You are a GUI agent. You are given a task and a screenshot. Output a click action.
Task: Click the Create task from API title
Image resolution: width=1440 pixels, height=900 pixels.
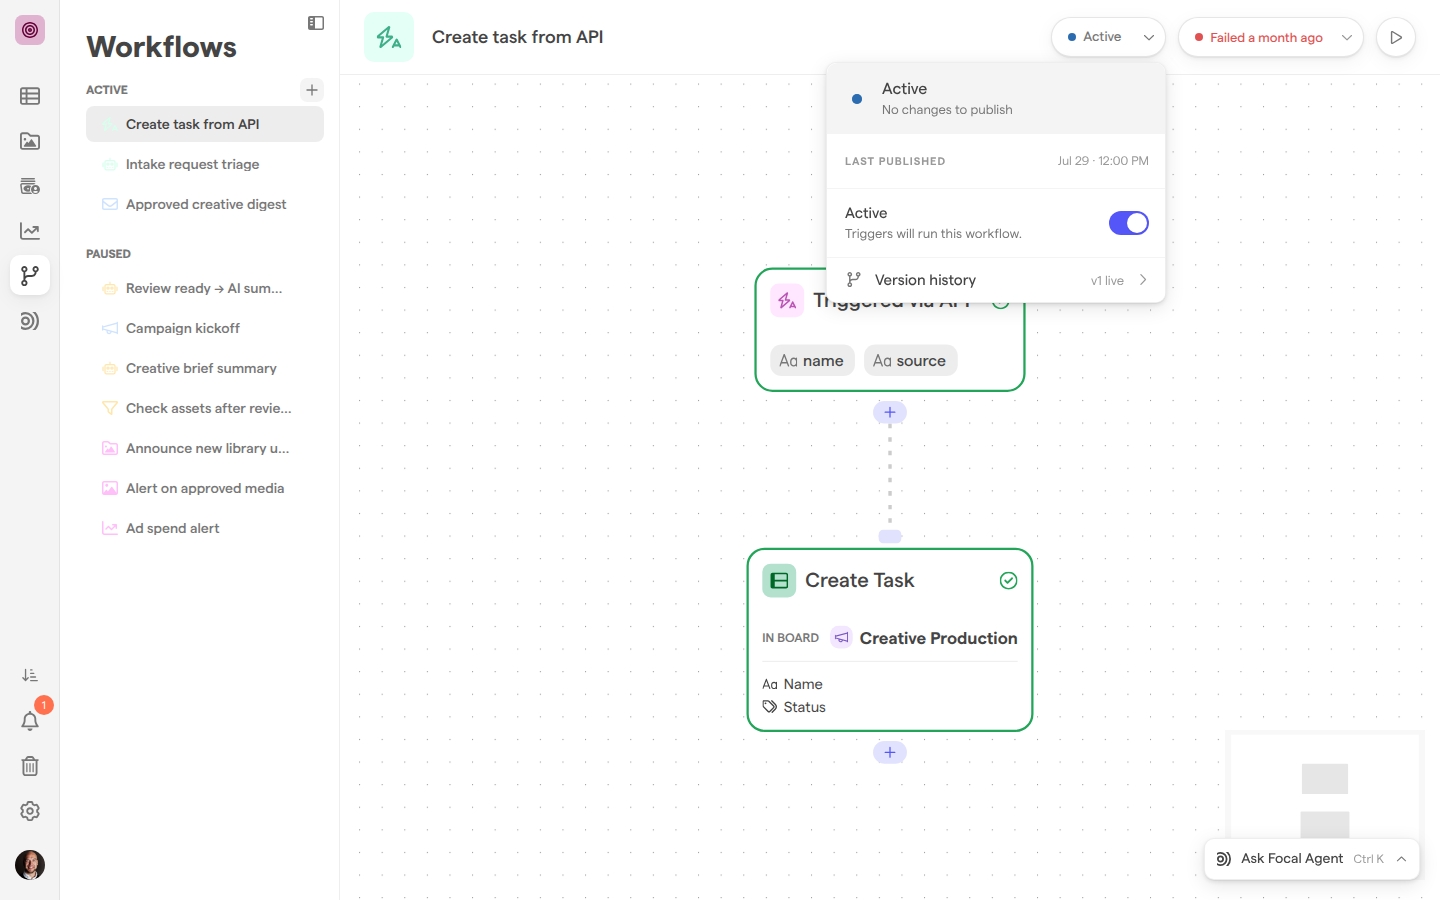point(517,37)
